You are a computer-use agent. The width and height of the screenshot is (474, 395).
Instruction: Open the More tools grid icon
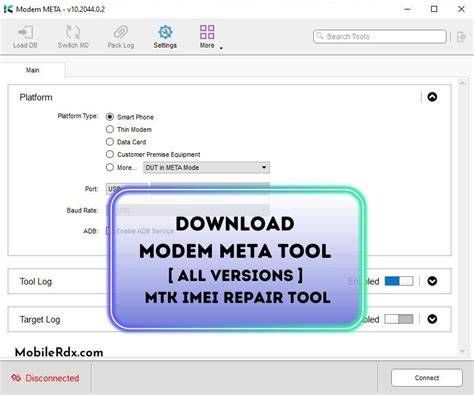tap(207, 32)
